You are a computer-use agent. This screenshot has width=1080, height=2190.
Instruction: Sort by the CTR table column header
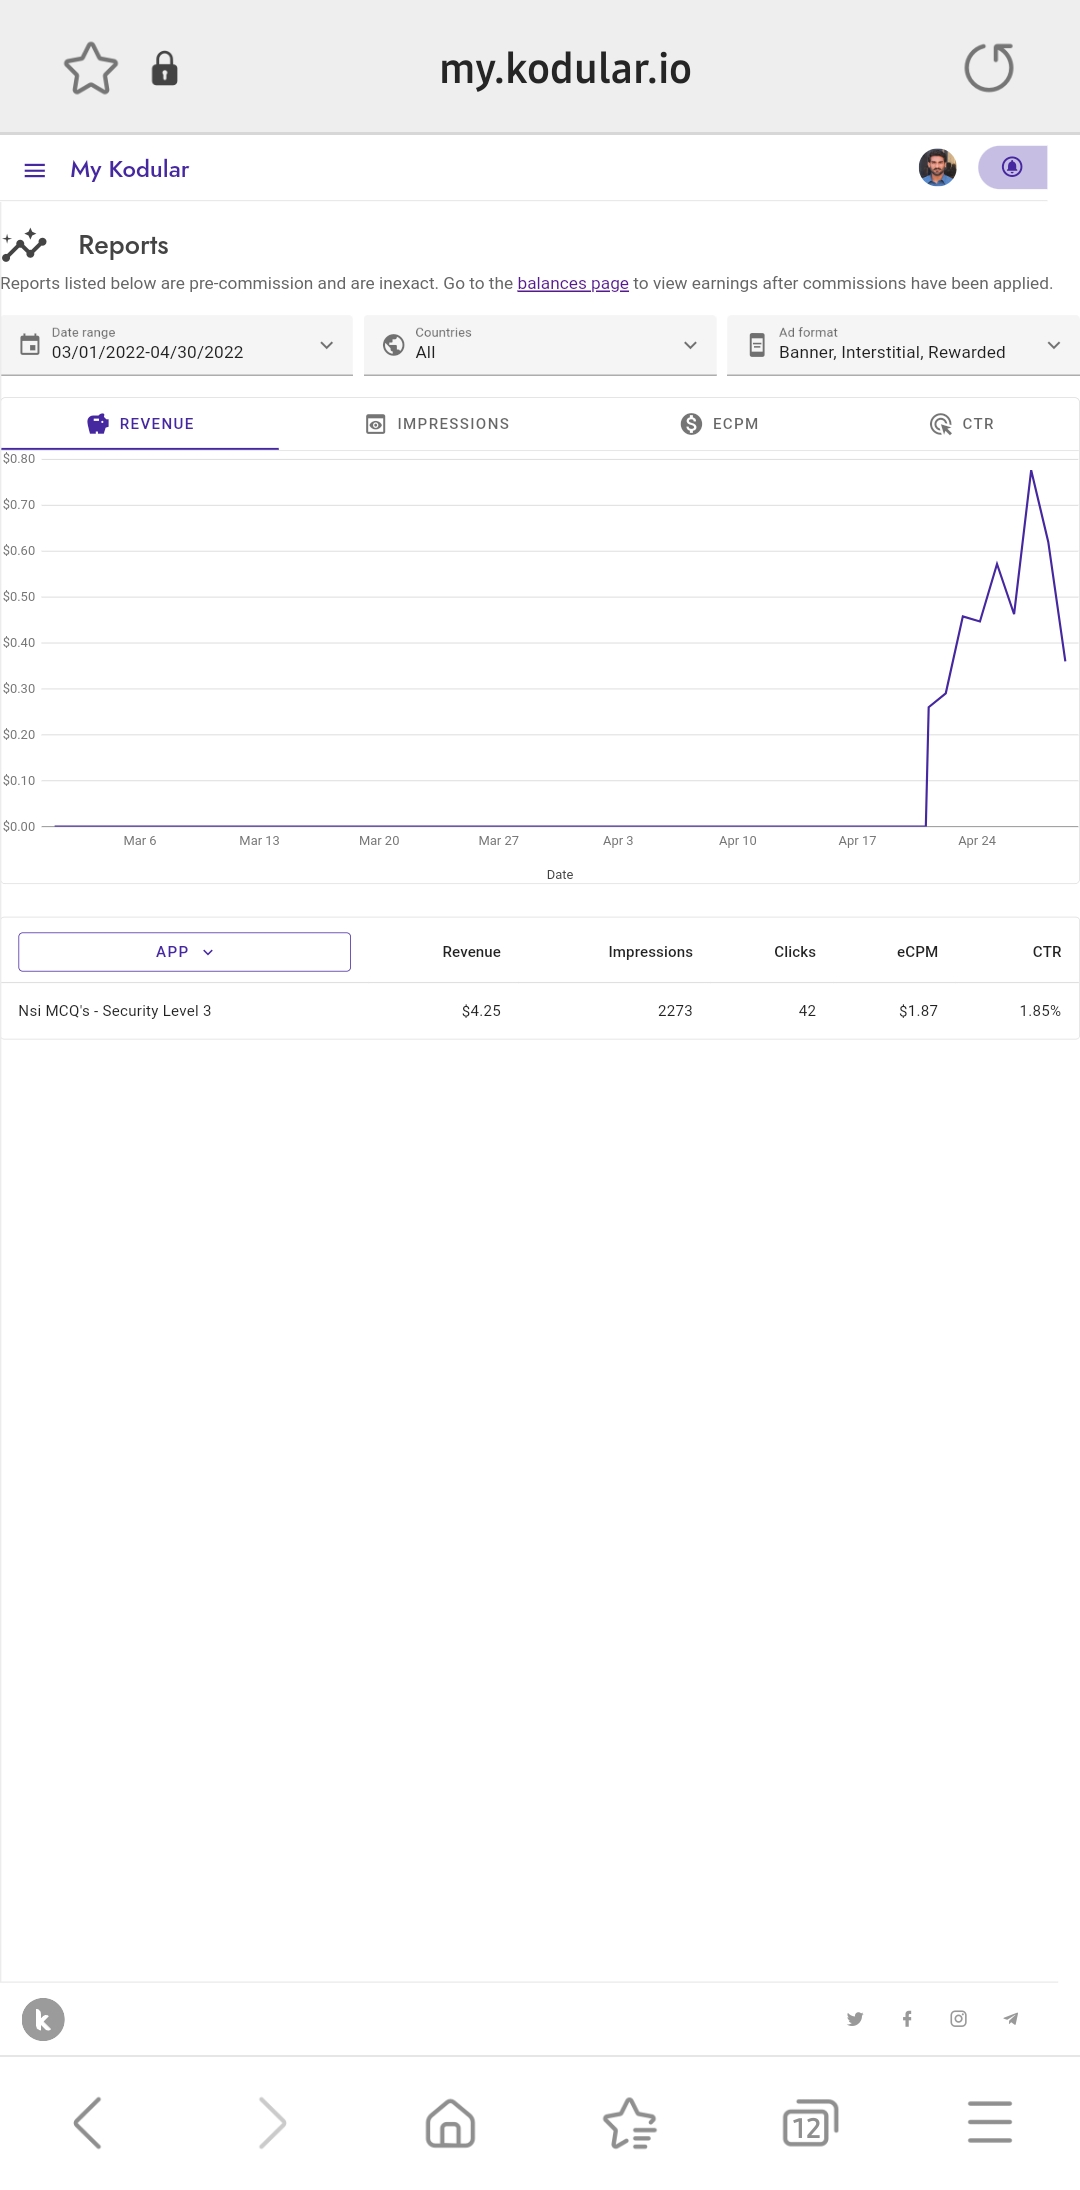(x=1047, y=952)
